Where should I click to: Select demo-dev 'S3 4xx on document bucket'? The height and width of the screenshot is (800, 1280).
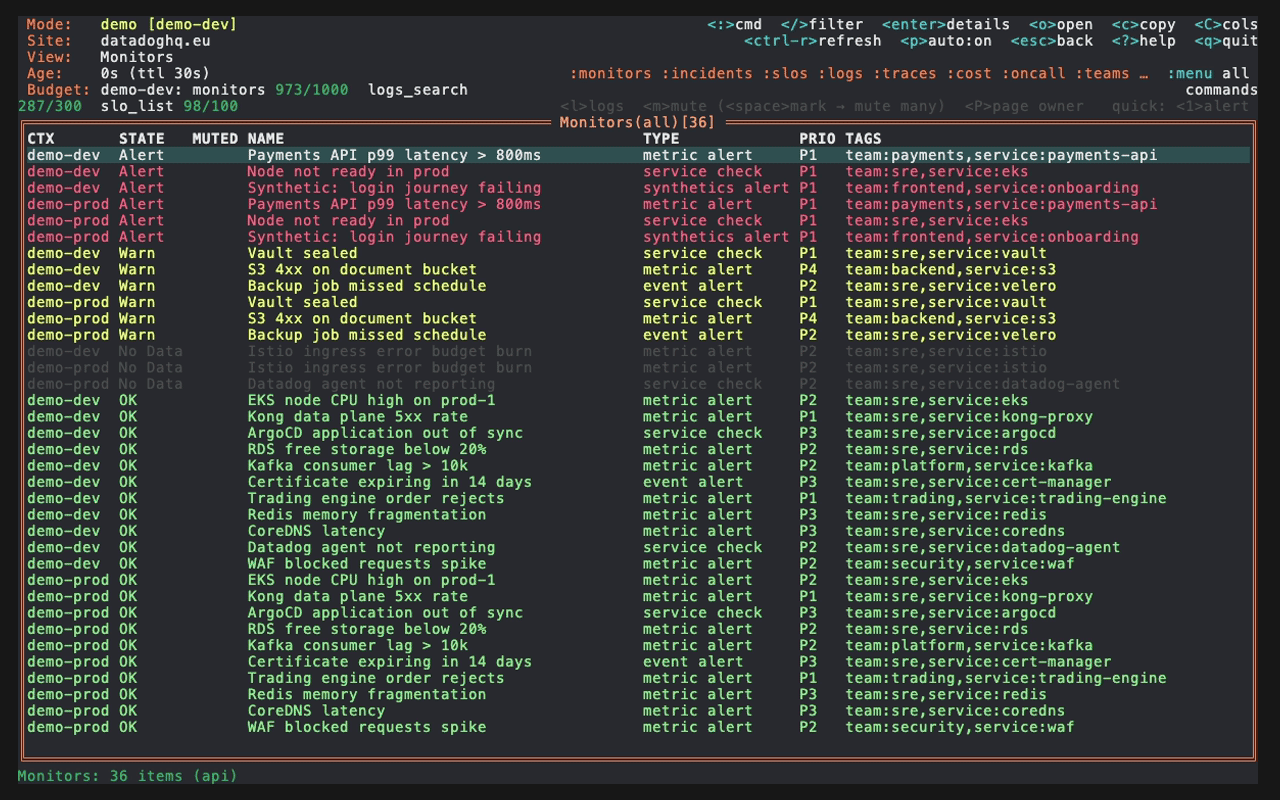pyautogui.click(x=638, y=269)
